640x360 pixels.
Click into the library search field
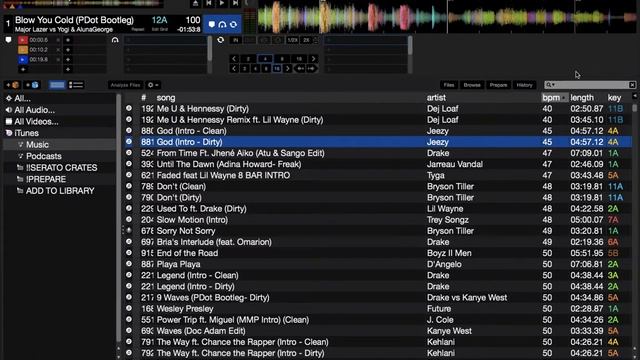click(591, 85)
